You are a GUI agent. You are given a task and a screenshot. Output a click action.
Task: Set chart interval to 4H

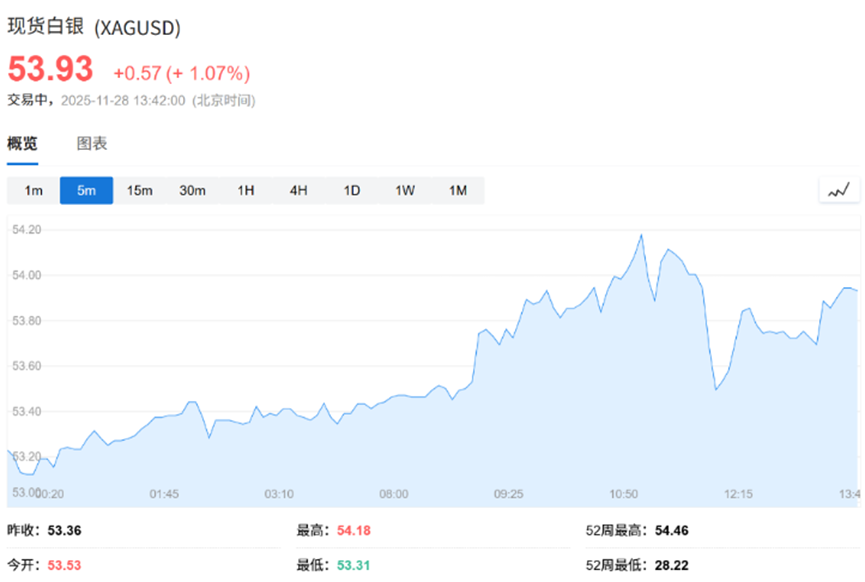(298, 191)
